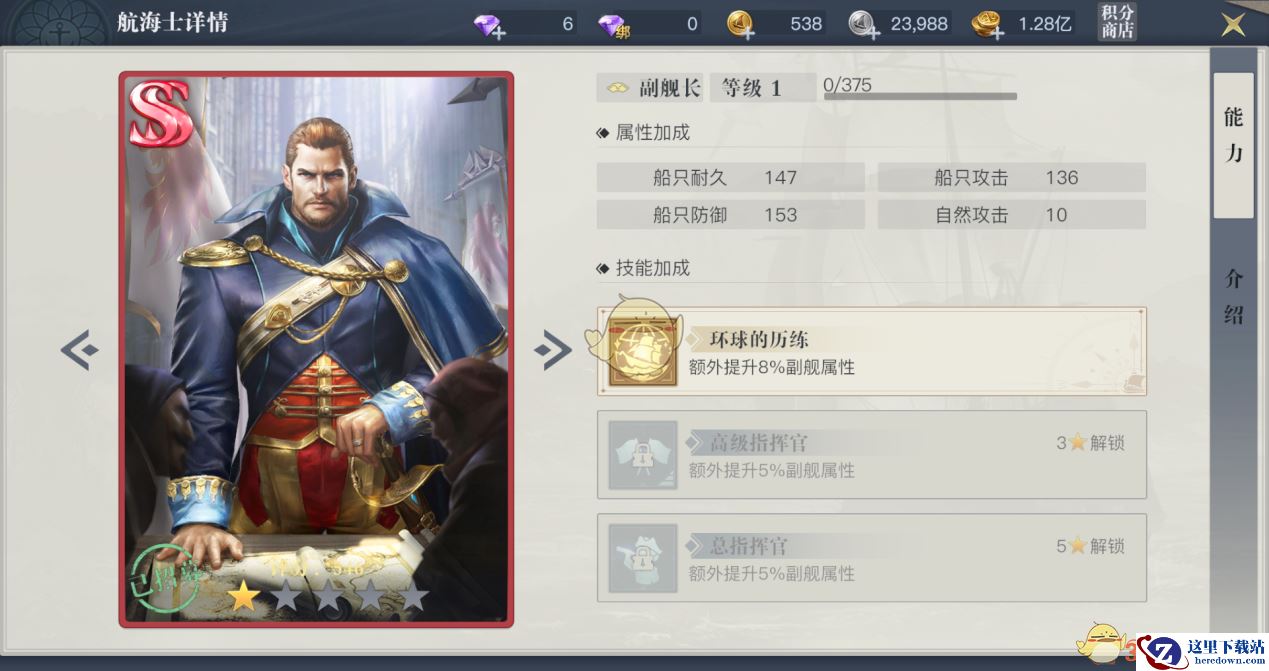1269x671 pixels.
Task: Add more purple diamonds currency
Action: [x=491, y=25]
